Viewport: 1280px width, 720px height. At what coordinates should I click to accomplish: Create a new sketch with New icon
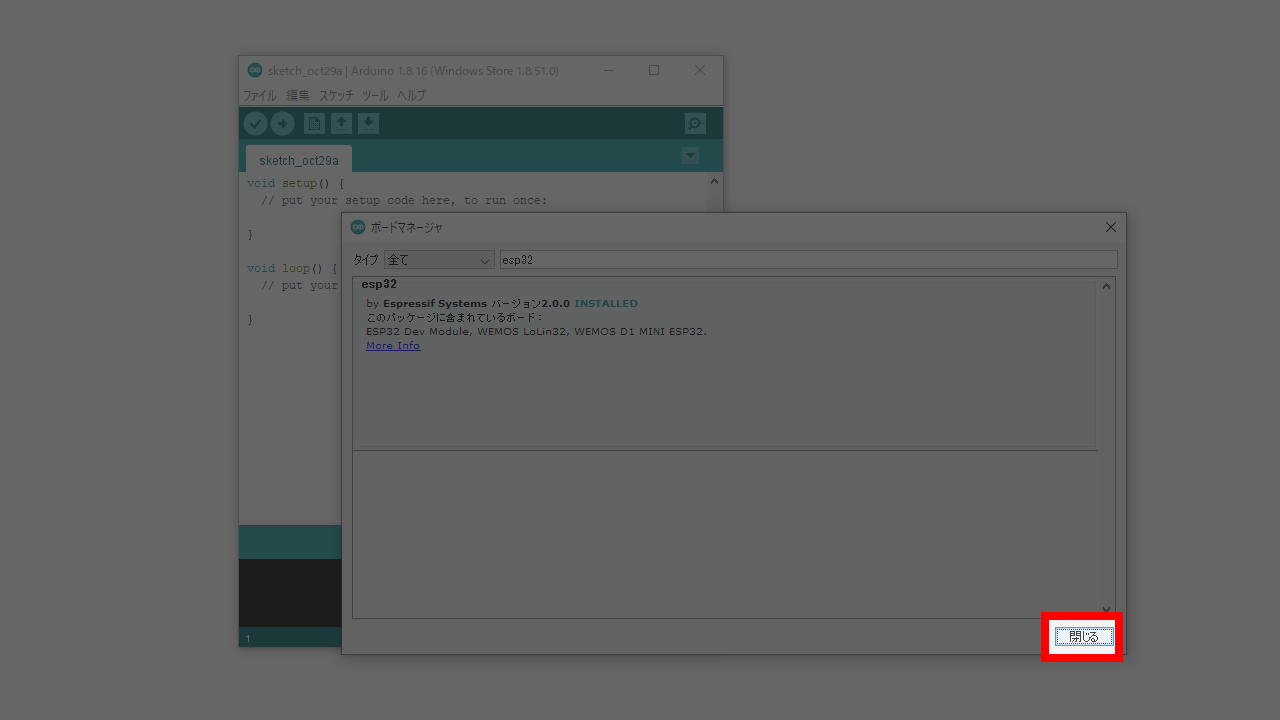(314, 124)
